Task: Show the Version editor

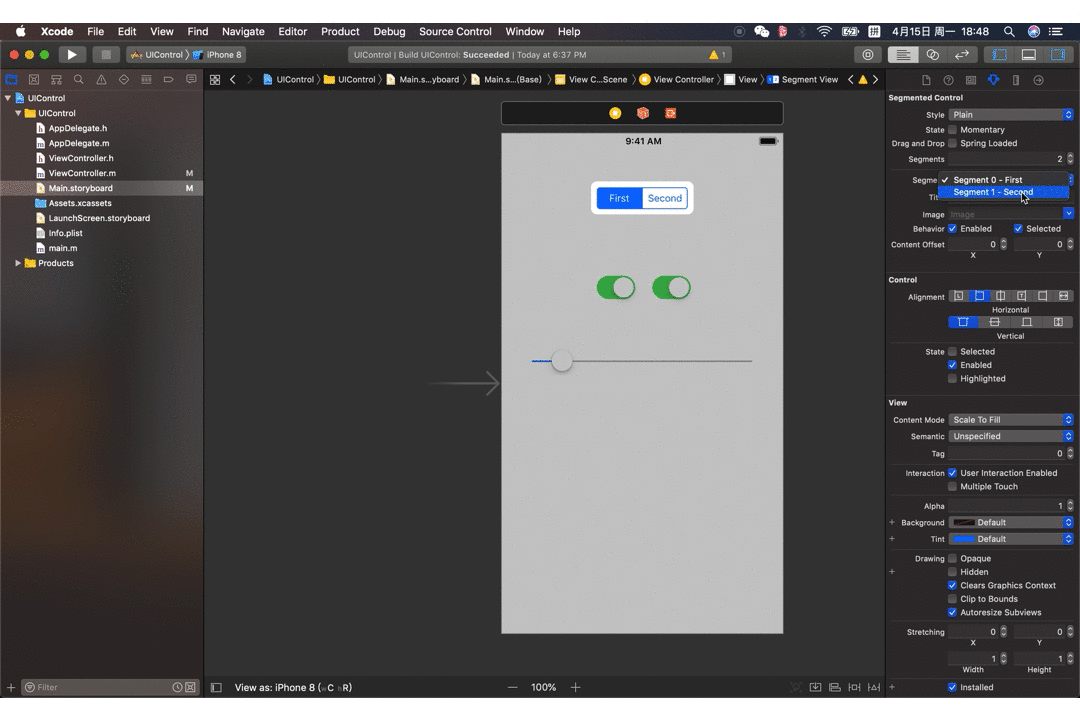Action: [962, 54]
